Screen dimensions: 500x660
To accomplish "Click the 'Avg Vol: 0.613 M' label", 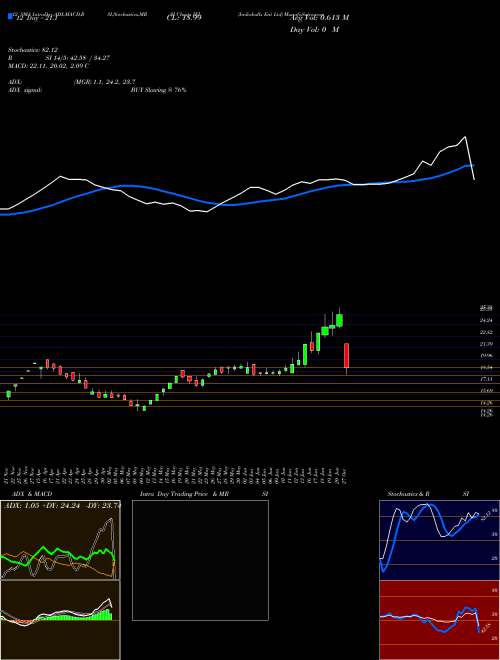I will coord(319,18).
